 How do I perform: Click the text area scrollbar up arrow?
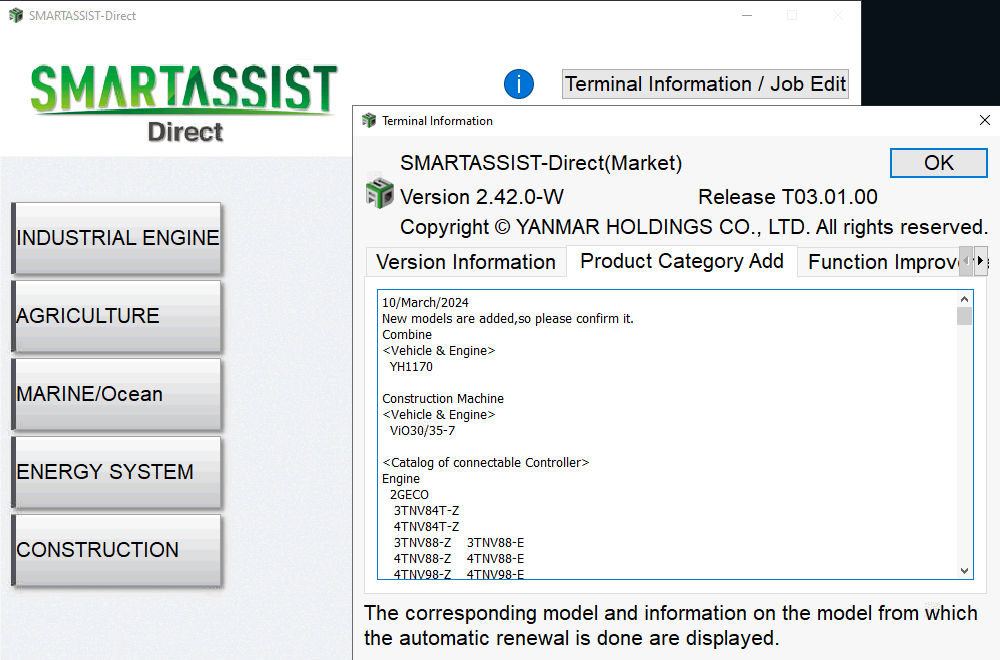pos(965,298)
